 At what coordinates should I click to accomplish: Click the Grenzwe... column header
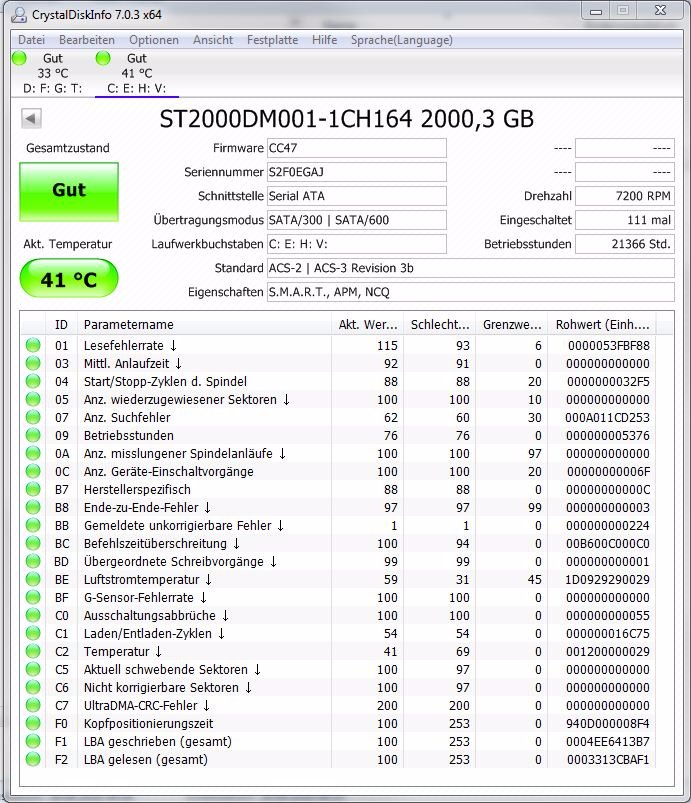512,325
